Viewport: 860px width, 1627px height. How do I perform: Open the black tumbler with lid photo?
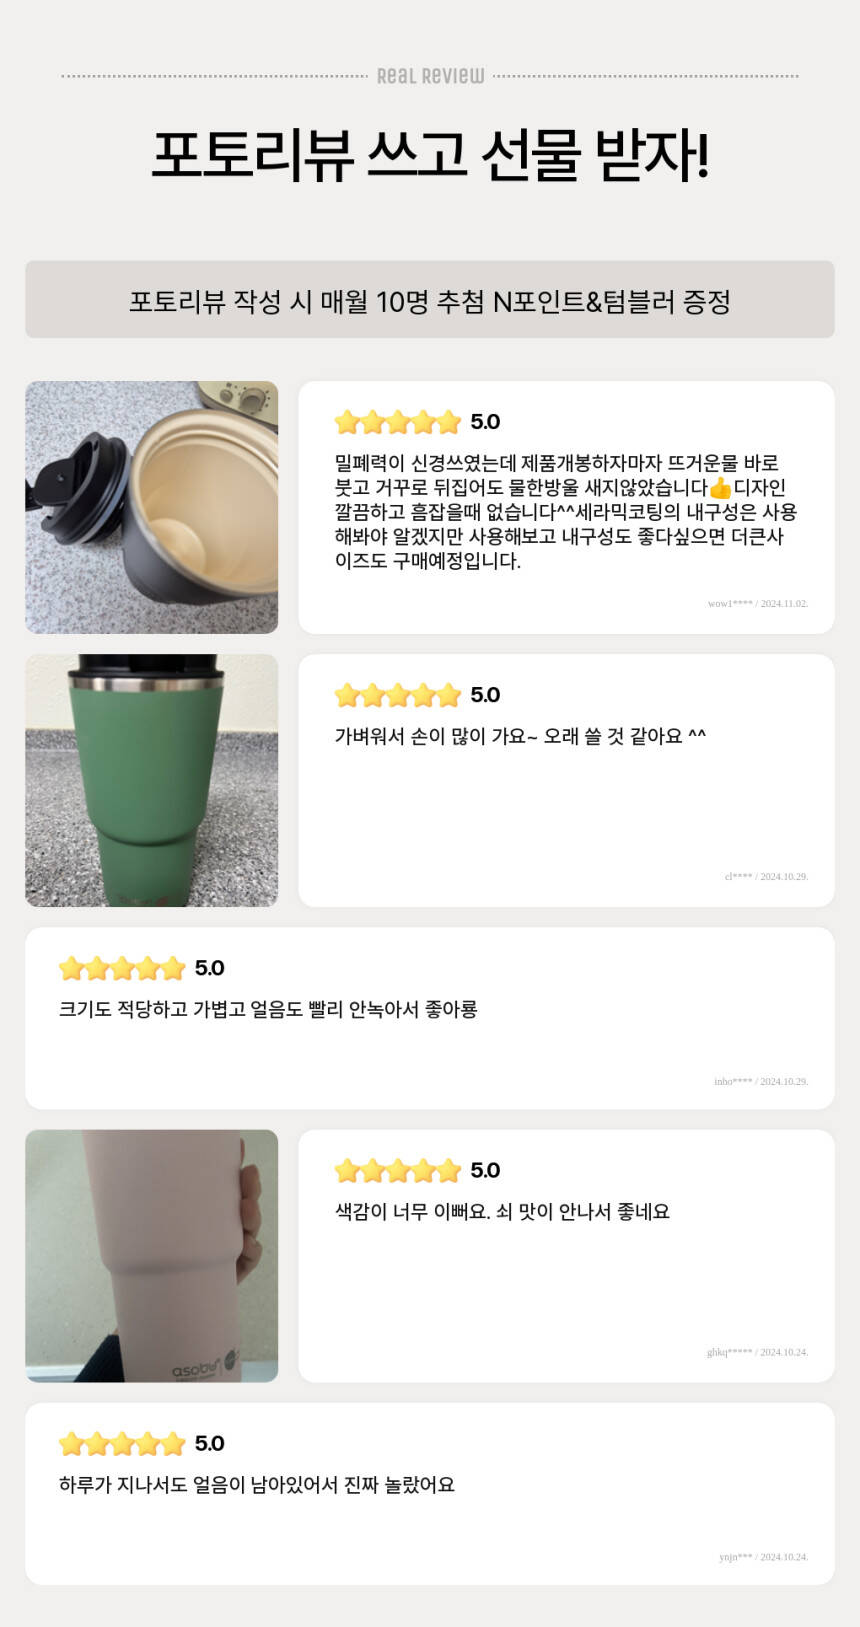[x=151, y=507]
